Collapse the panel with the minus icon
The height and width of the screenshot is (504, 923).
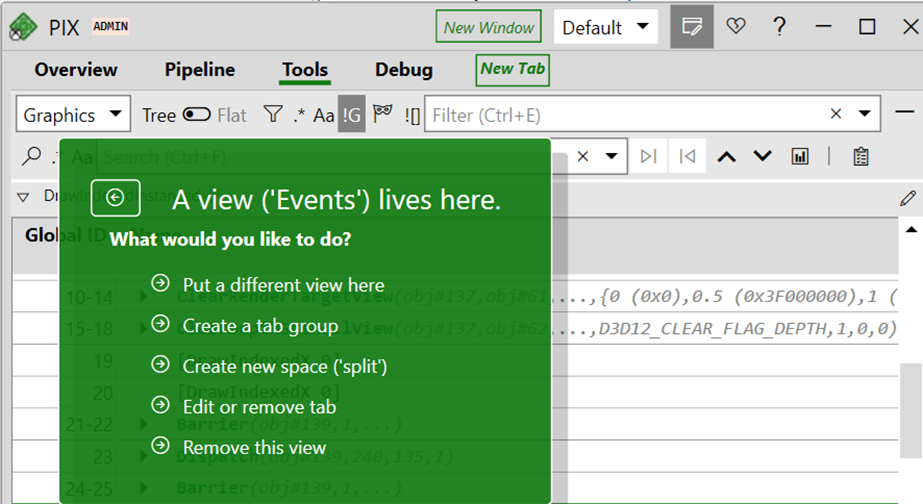(x=905, y=111)
